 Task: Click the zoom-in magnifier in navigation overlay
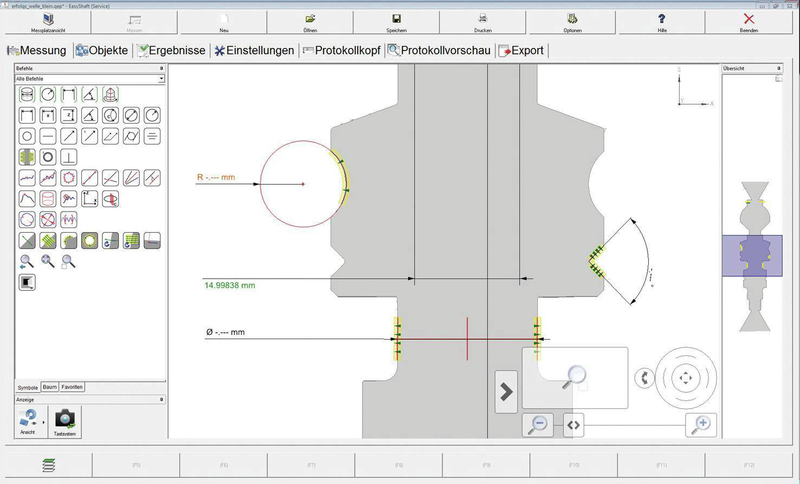coord(701,424)
